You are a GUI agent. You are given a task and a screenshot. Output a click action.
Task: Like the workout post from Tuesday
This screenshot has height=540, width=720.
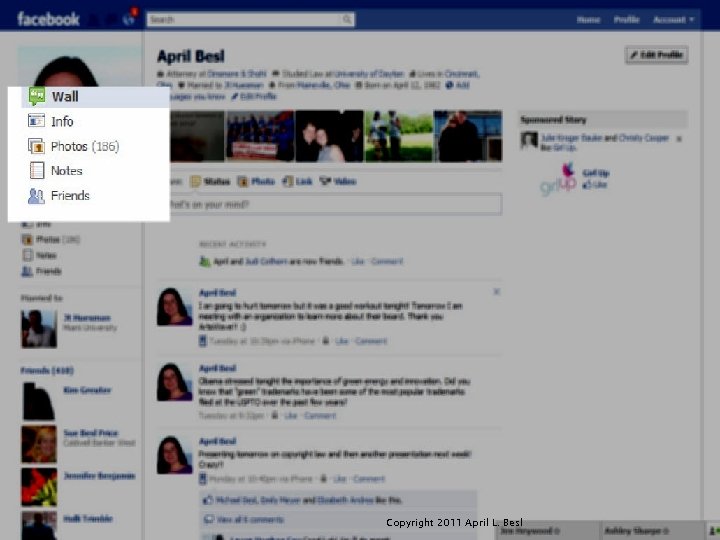[342, 341]
